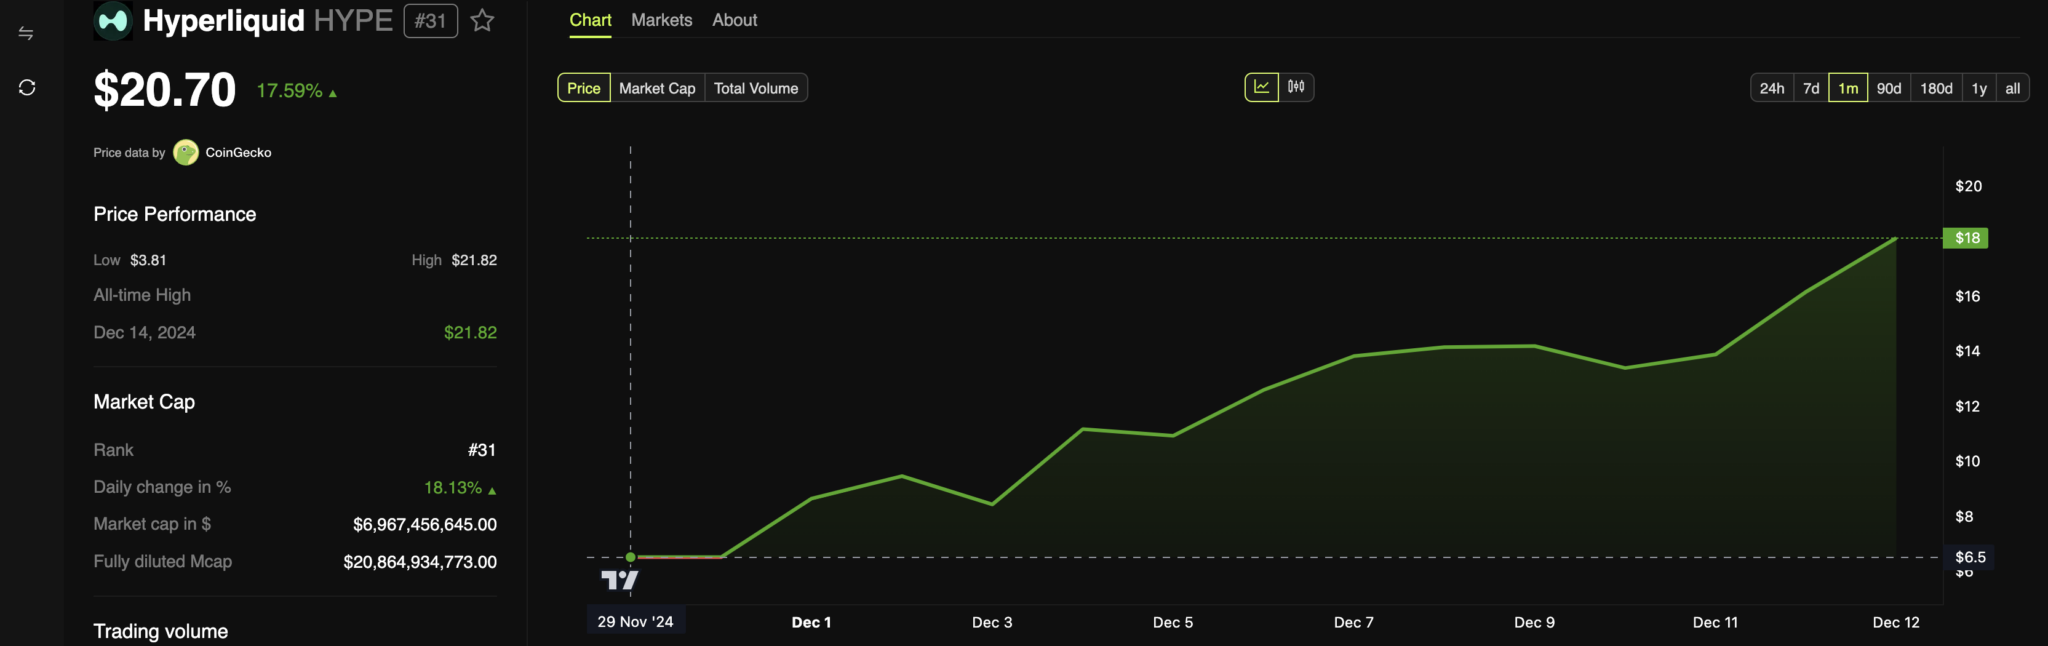Click the #31 rank badge
The height and width of the screenshot is (646, 2048).
430,21
